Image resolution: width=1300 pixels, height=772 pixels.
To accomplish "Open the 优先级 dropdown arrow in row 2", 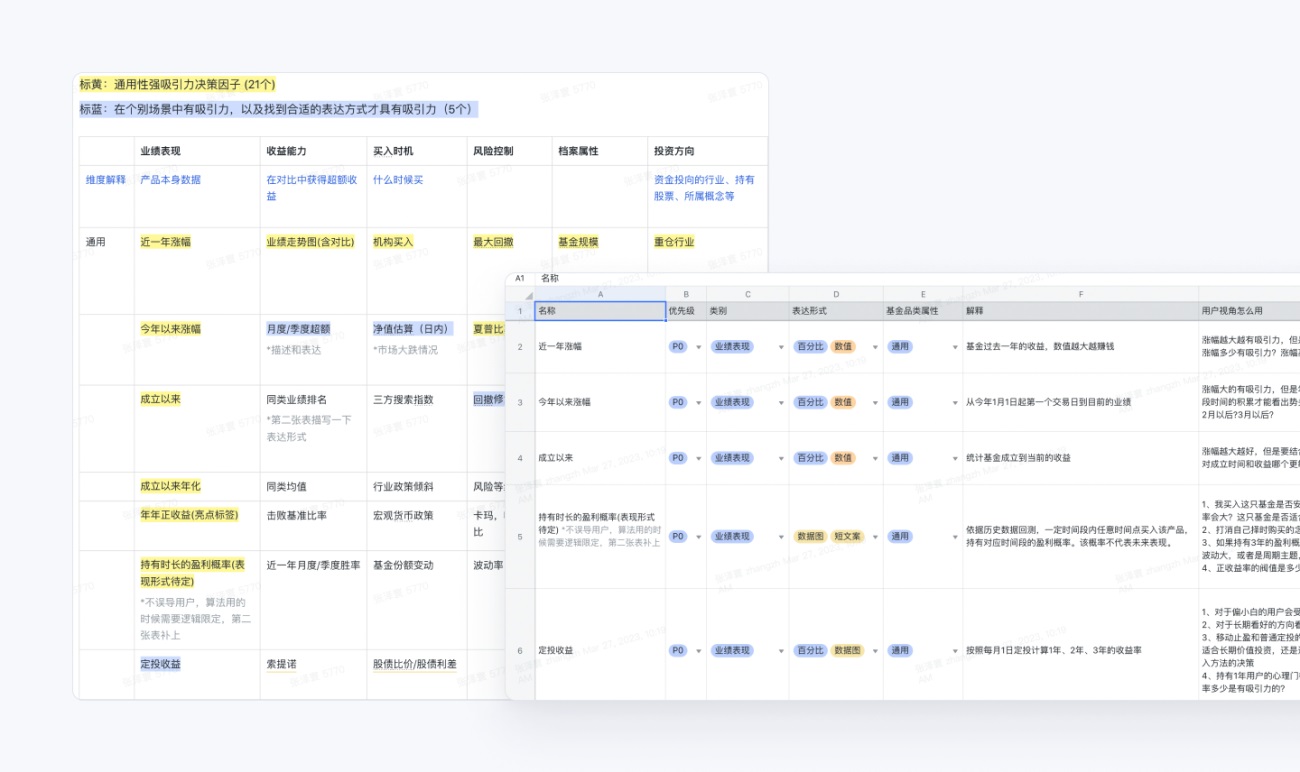I will coord(698,347).
